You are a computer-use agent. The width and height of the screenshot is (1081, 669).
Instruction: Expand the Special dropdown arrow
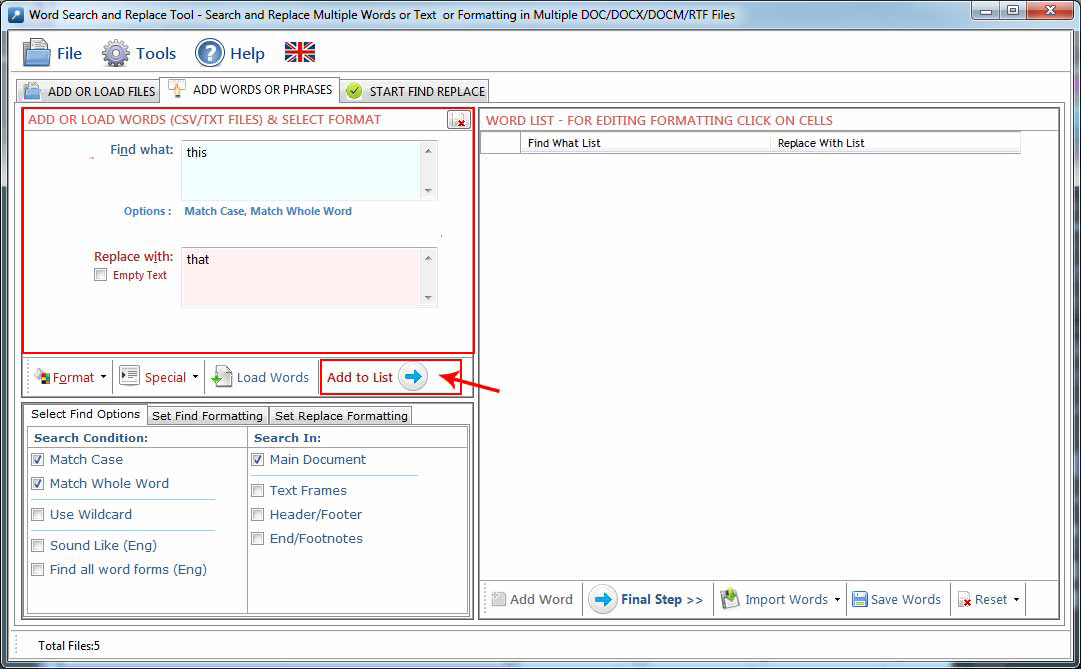195,377
